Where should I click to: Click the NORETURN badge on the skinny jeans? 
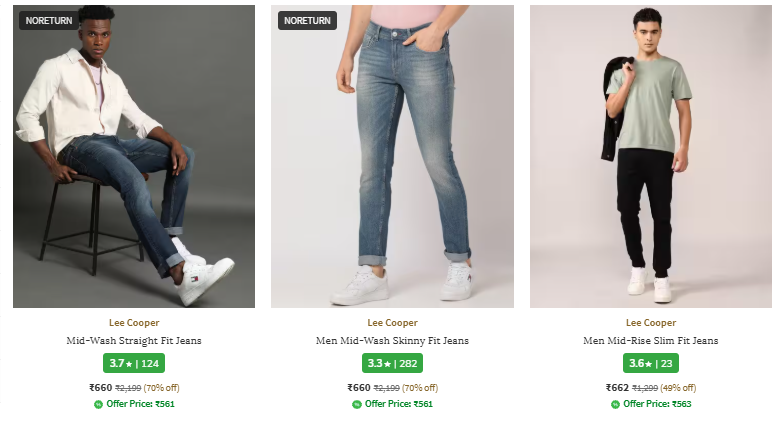(307, 20)
